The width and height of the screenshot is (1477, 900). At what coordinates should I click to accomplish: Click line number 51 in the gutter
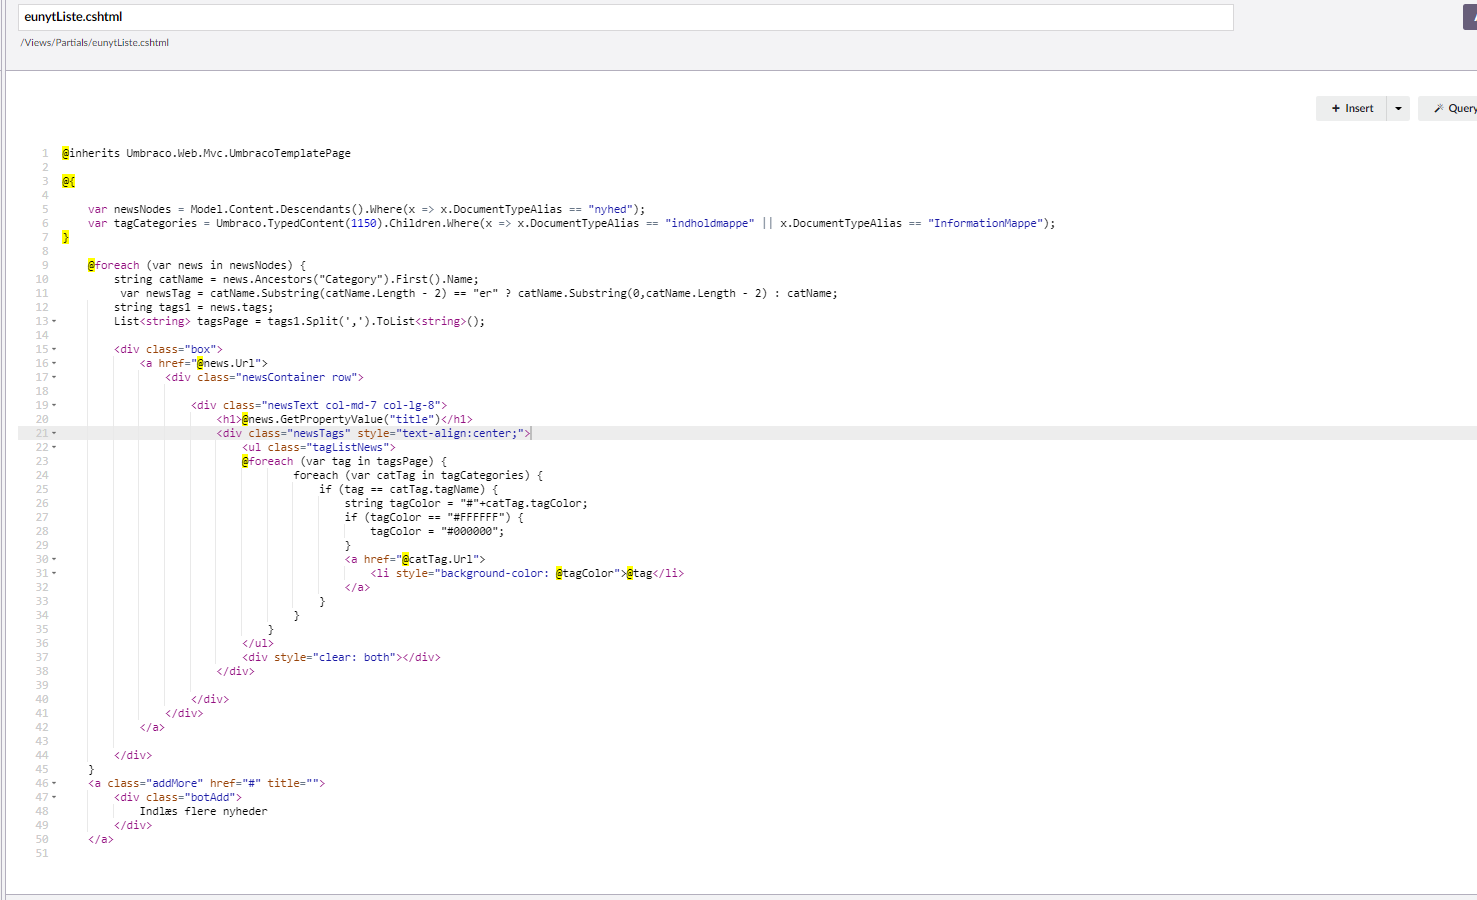(x=42, y=853)
